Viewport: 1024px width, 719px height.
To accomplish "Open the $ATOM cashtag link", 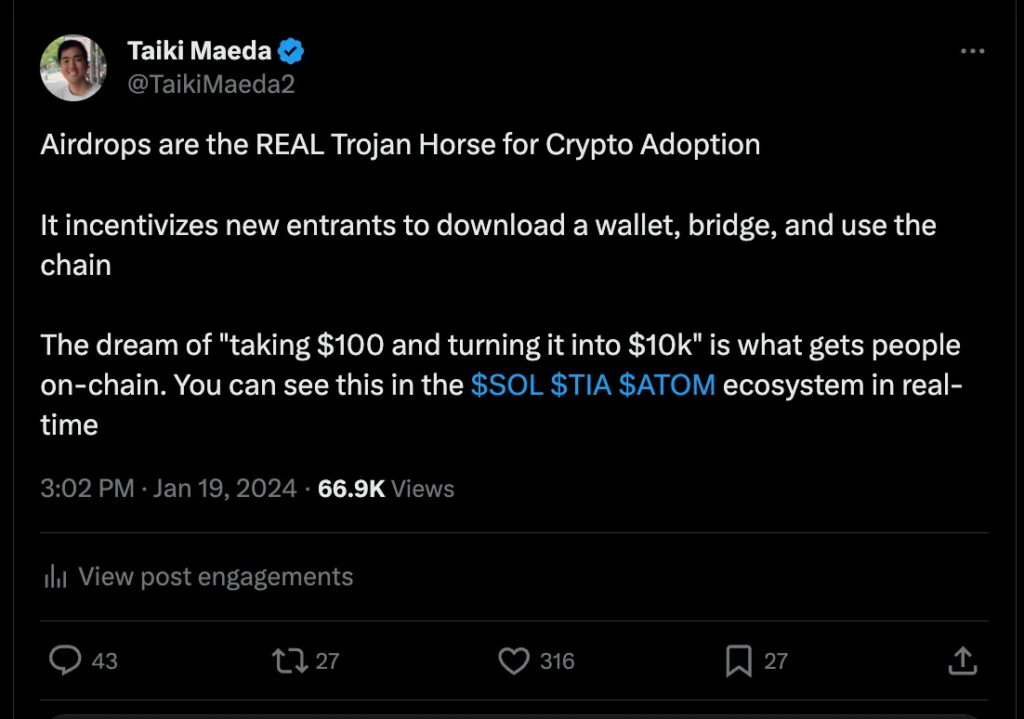I will click(x=667, y=385).
